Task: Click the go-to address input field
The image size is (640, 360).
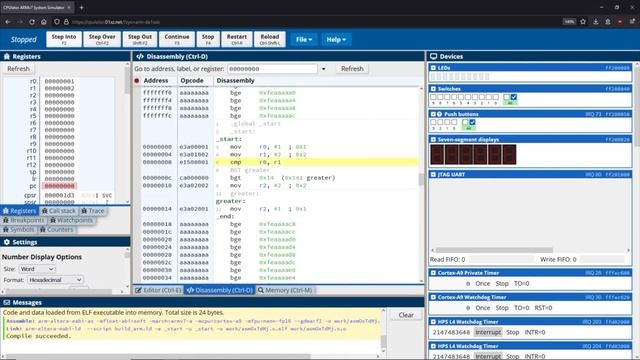Action: click(272, 69)
